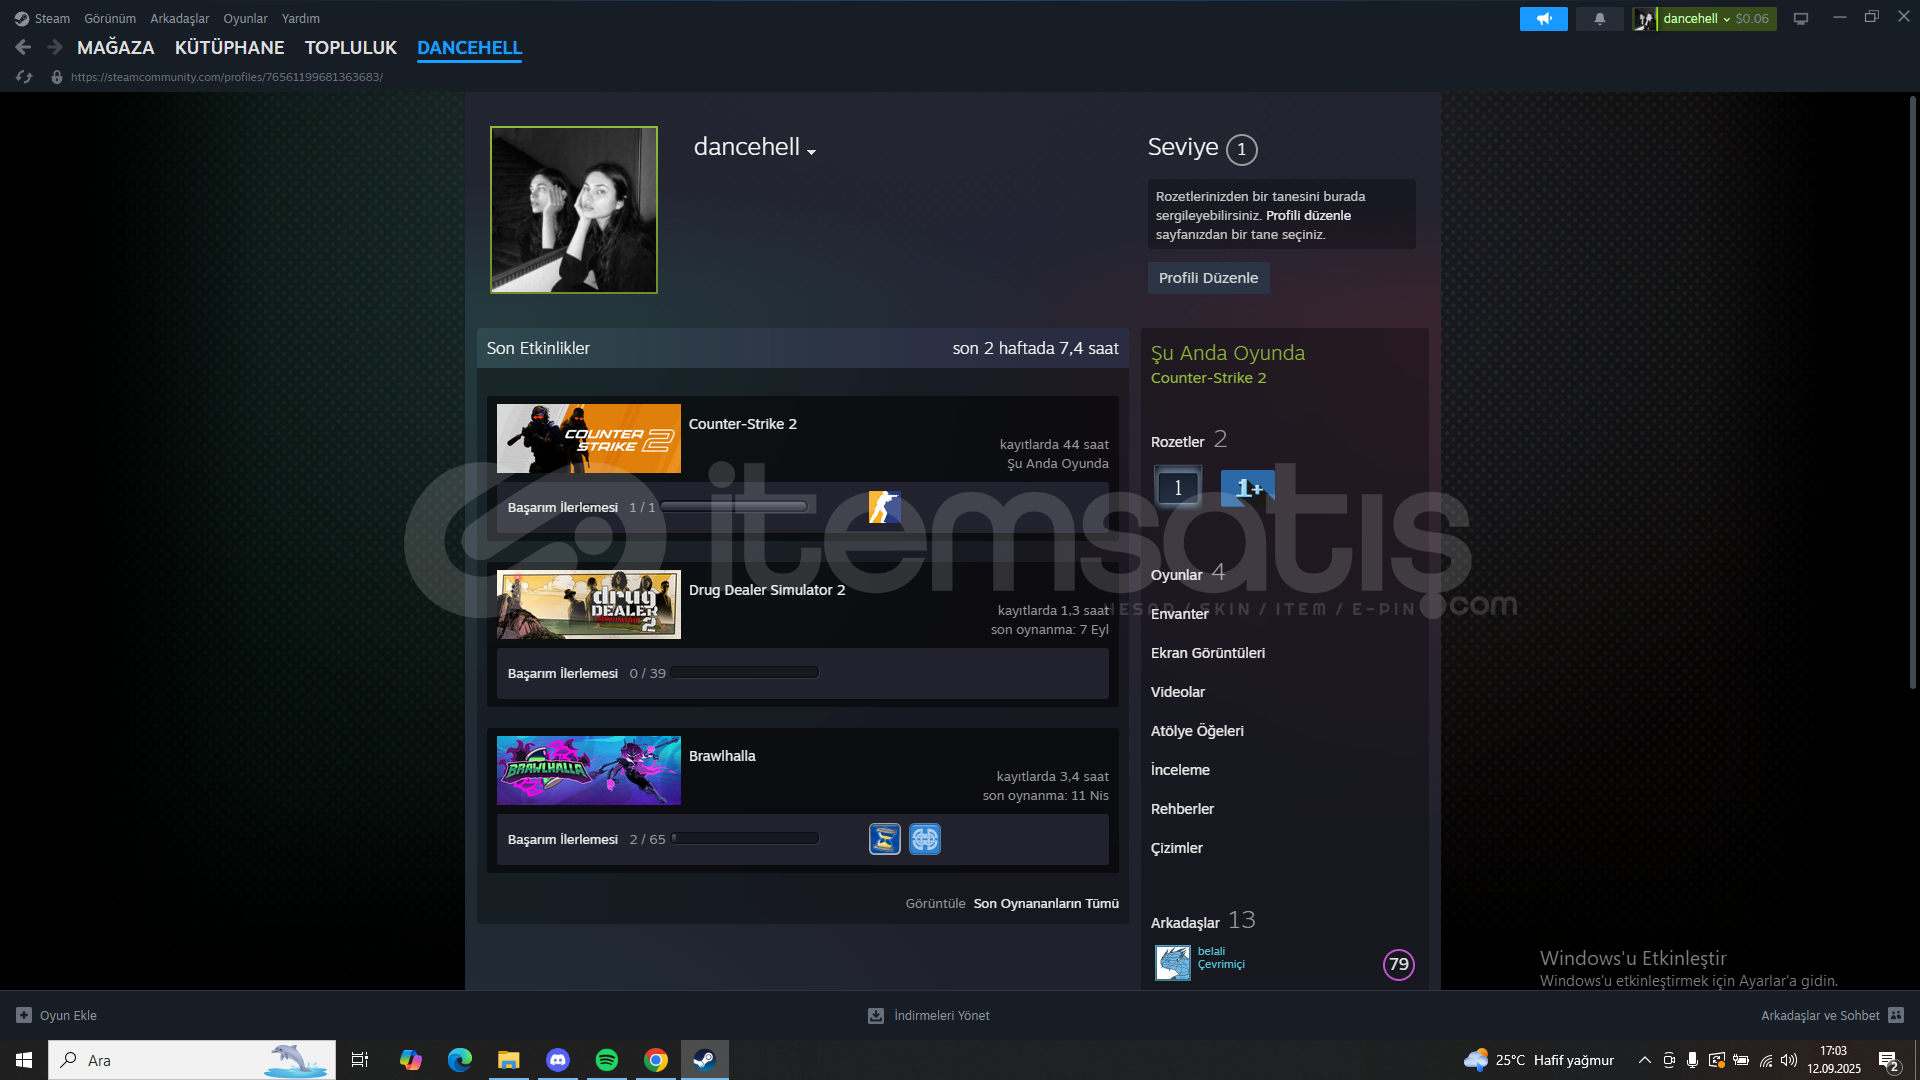Image resolution: width=1920 pixels, height=1080 pixels.
Task: Click the İndirmeleri Yönet download icon
Action: [x=876, y=1015]
